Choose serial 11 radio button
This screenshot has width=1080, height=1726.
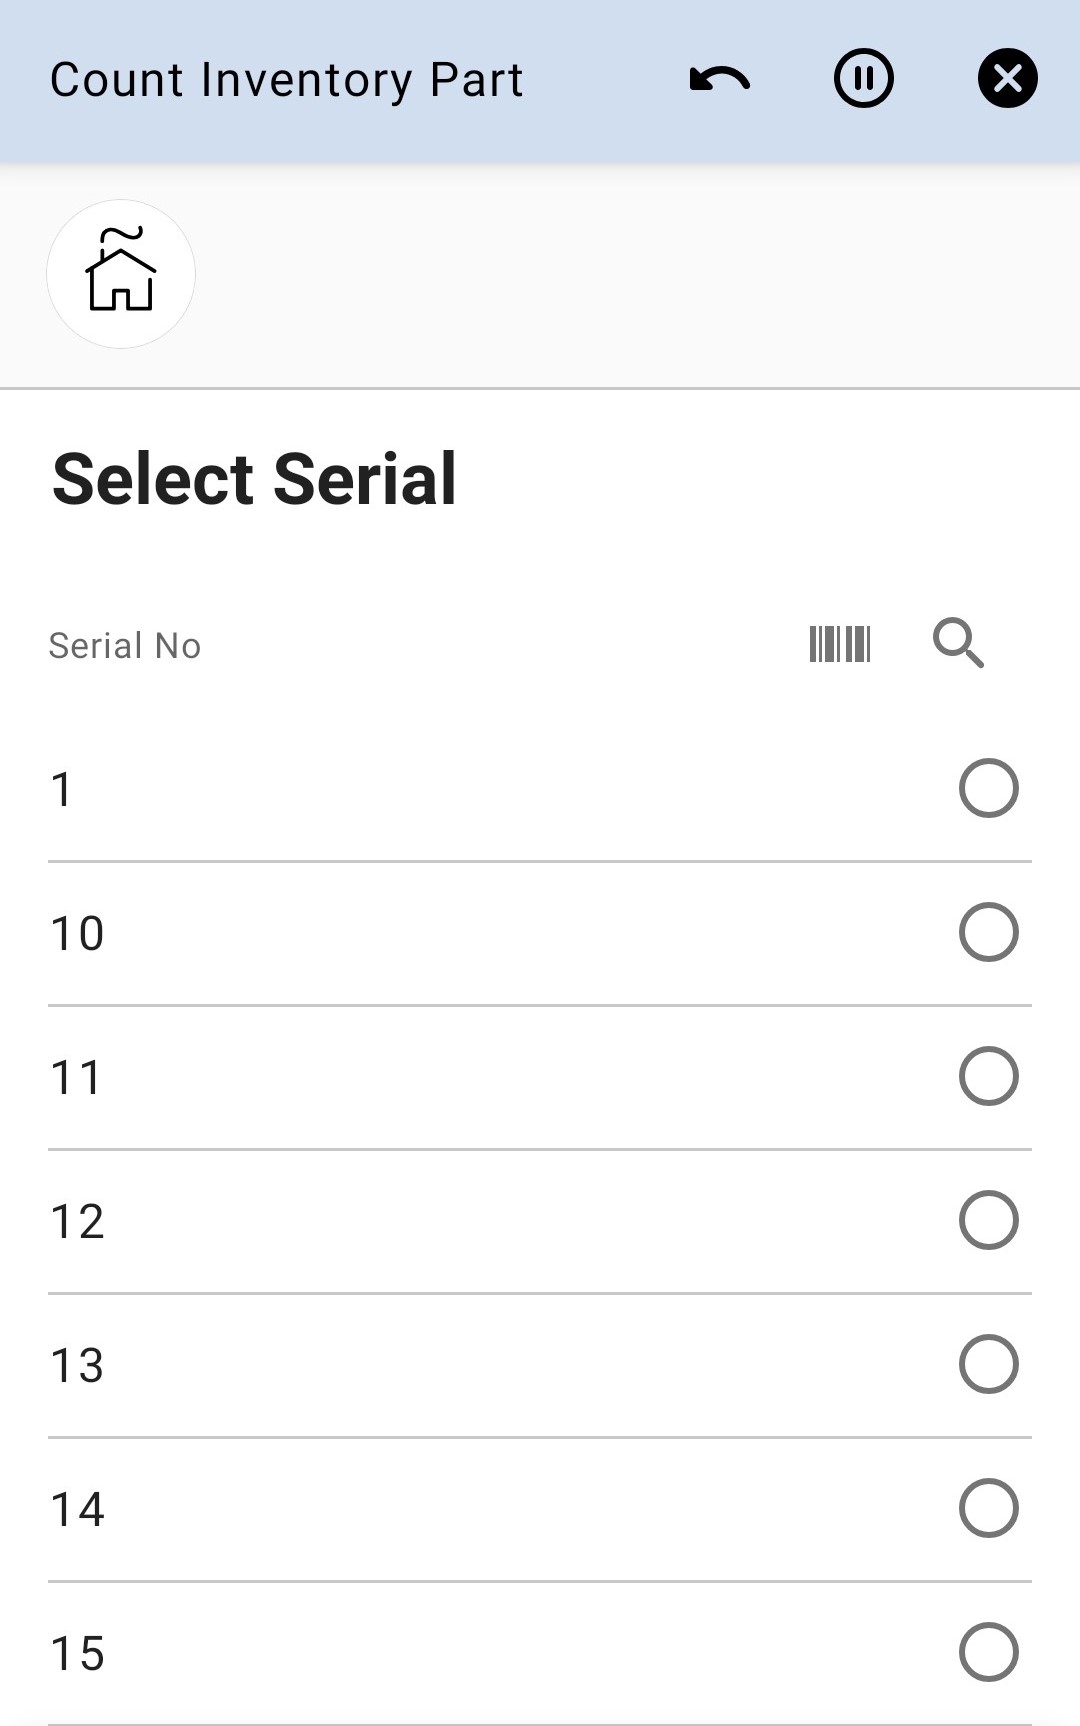988,1077
